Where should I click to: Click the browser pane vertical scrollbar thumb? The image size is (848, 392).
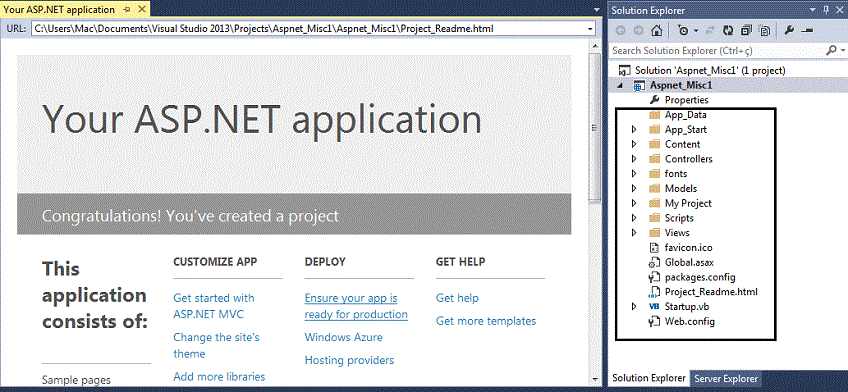[594, 128]
